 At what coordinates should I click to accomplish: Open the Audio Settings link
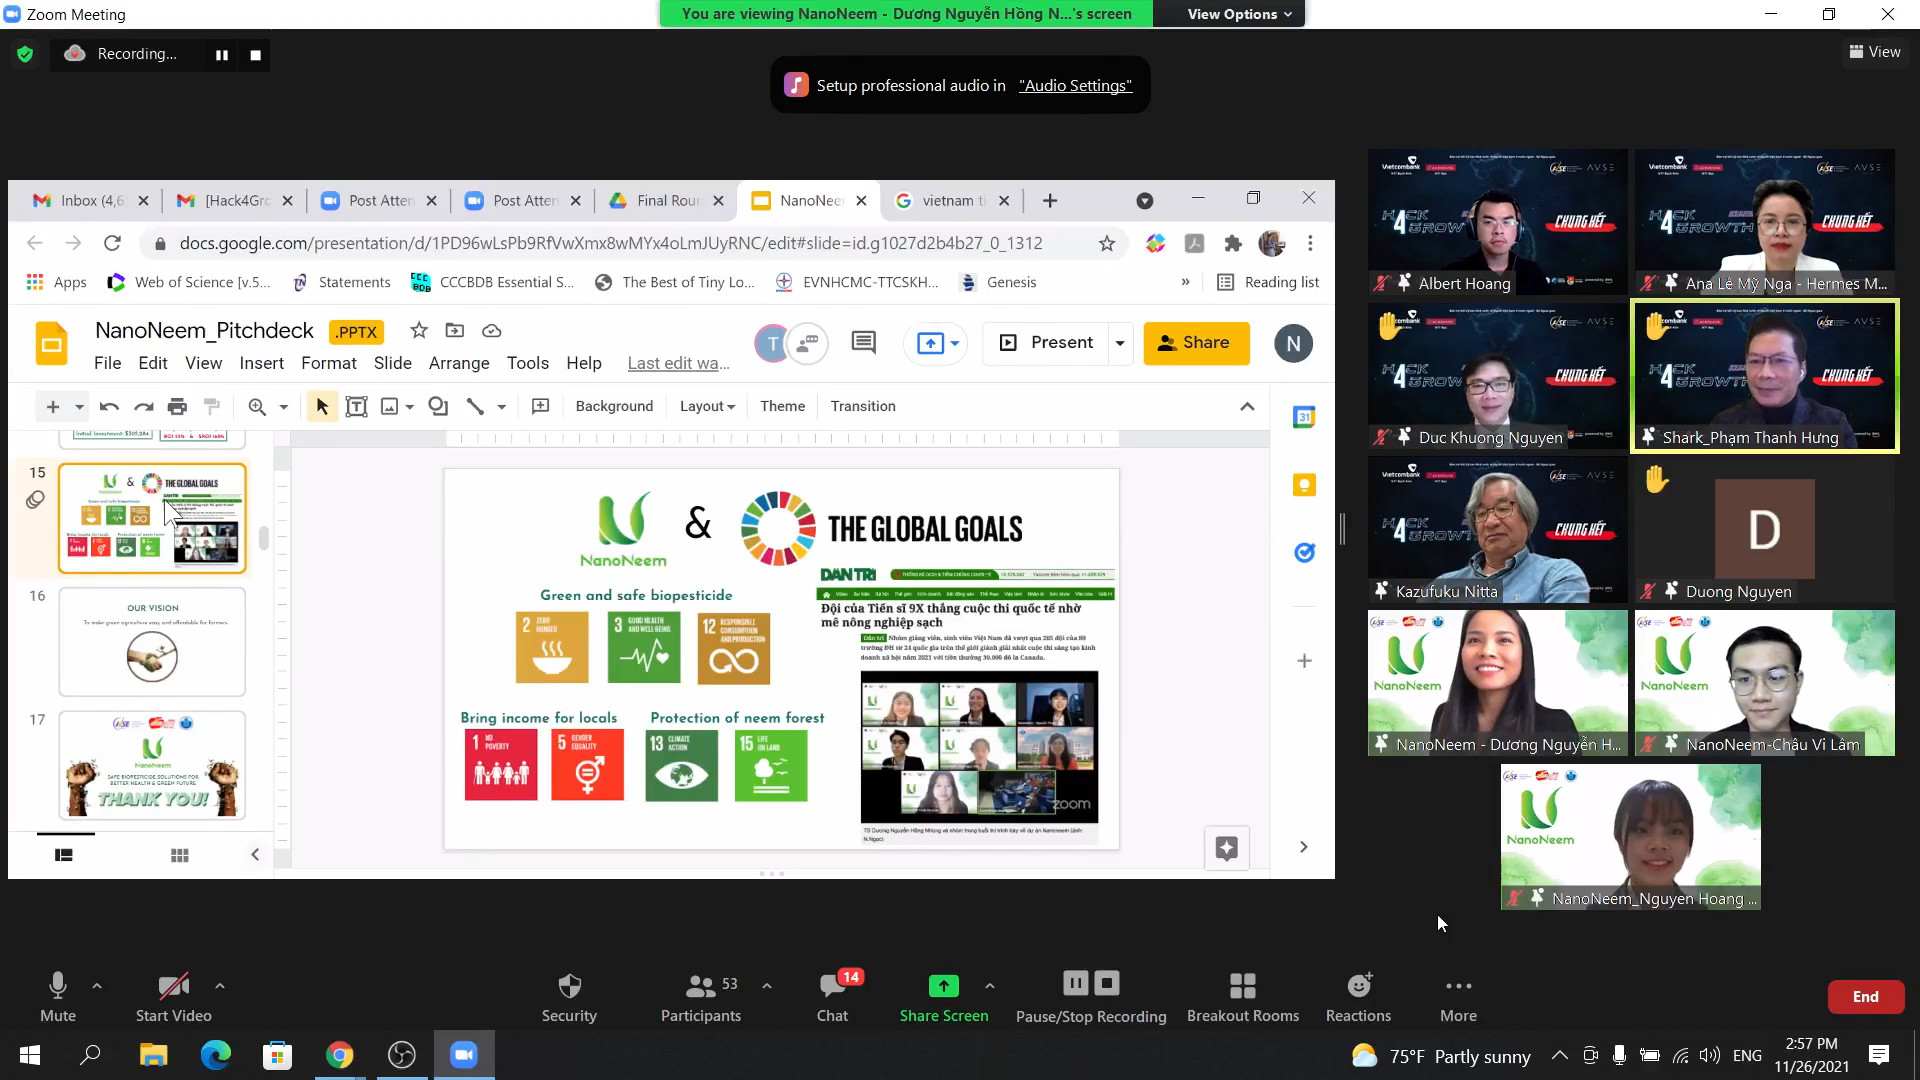(1075, 86)
